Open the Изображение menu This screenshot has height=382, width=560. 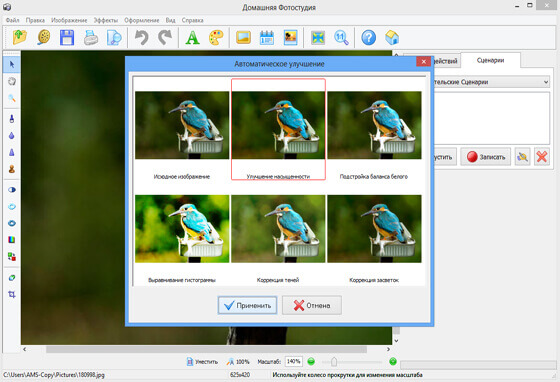[x=69, y=20]
